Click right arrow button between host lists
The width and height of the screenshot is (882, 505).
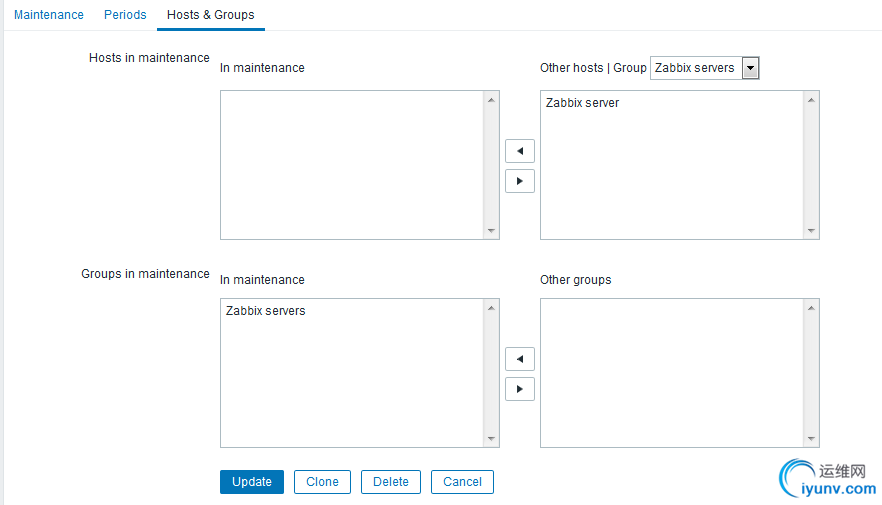pos(519,181)
